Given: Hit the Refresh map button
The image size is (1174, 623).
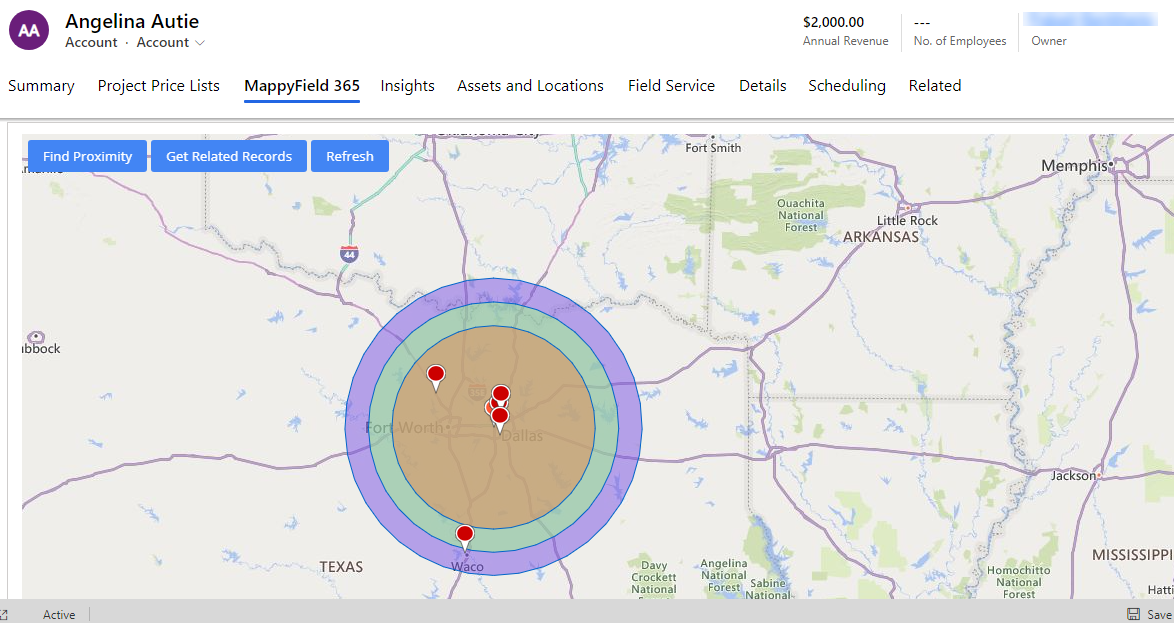Looking at the screenshot, I should [x=349, y=156].
